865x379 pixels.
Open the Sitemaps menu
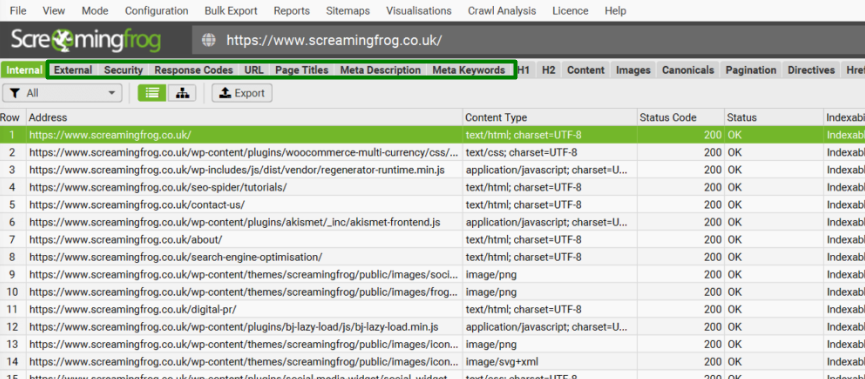(x=348, y=10)
